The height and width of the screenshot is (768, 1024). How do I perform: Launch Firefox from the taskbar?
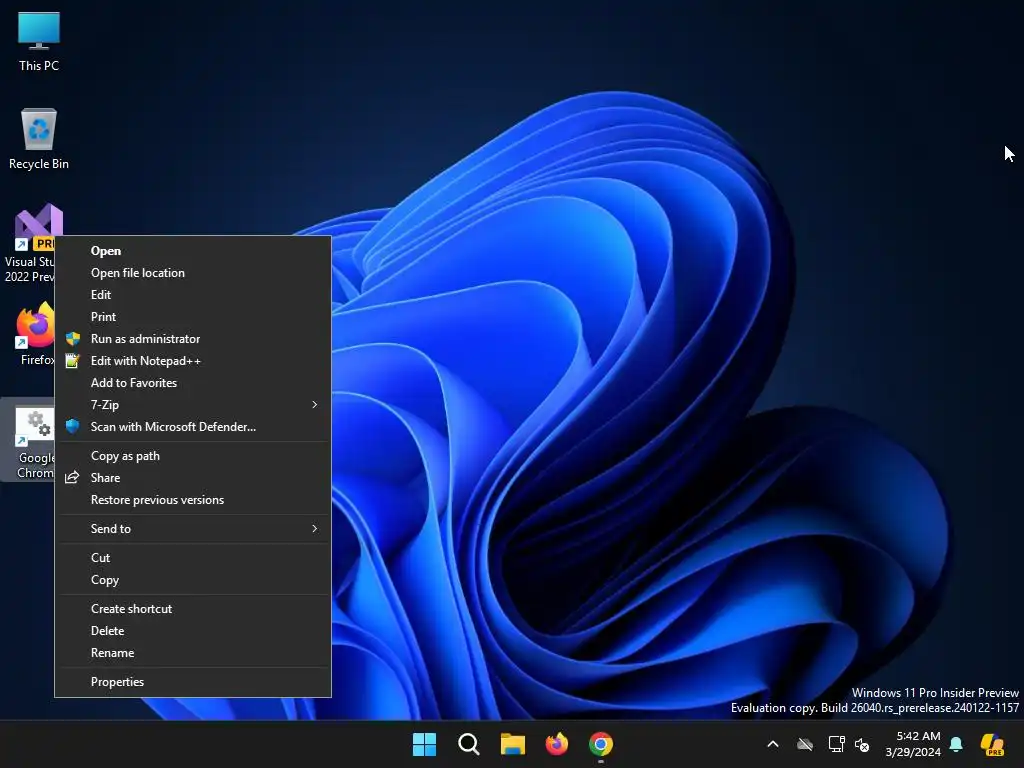[556, 744]
